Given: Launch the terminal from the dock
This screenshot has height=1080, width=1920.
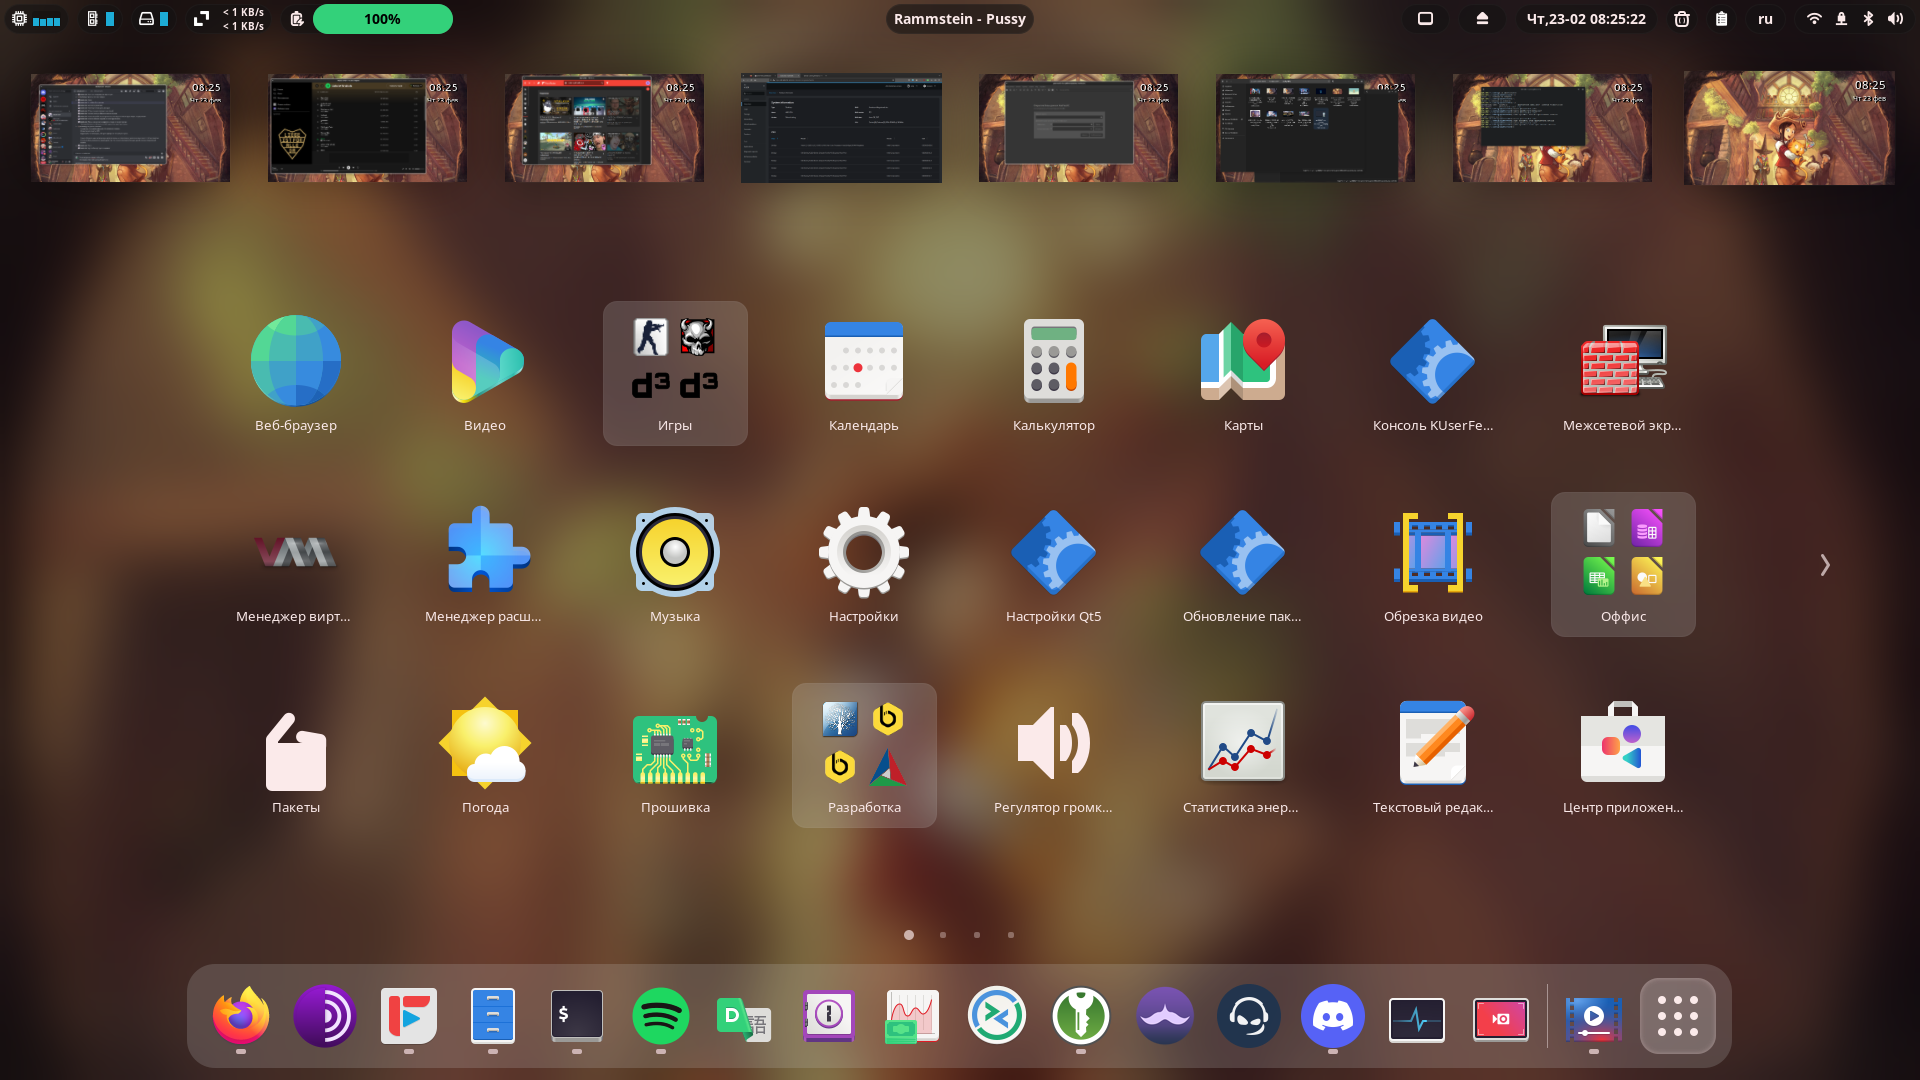Looking at the screenshot, I should click(577, 1016).
